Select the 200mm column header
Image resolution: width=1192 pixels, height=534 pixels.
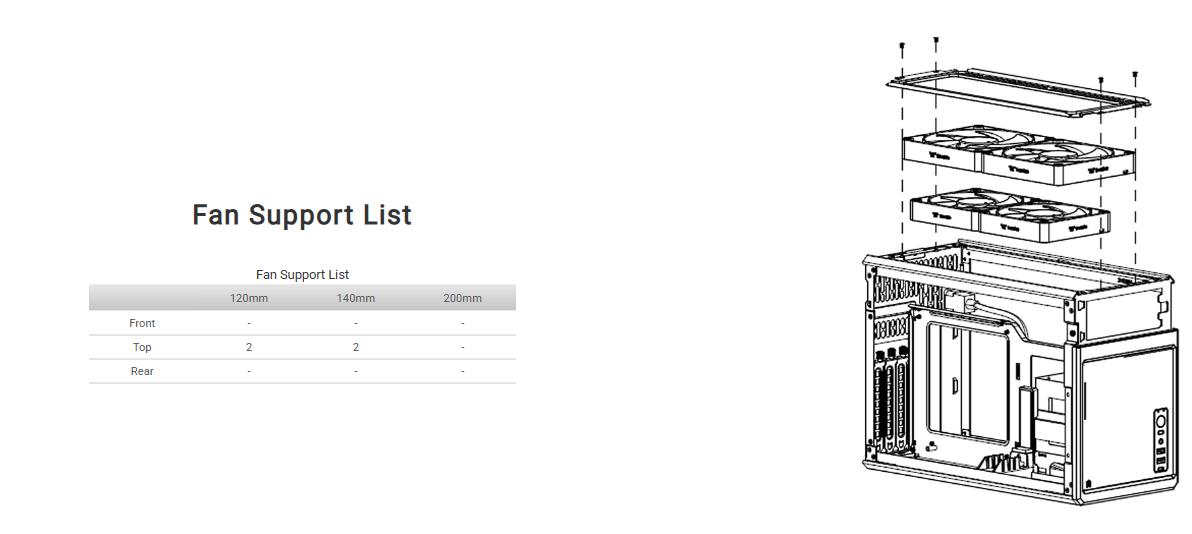point(463,298)
